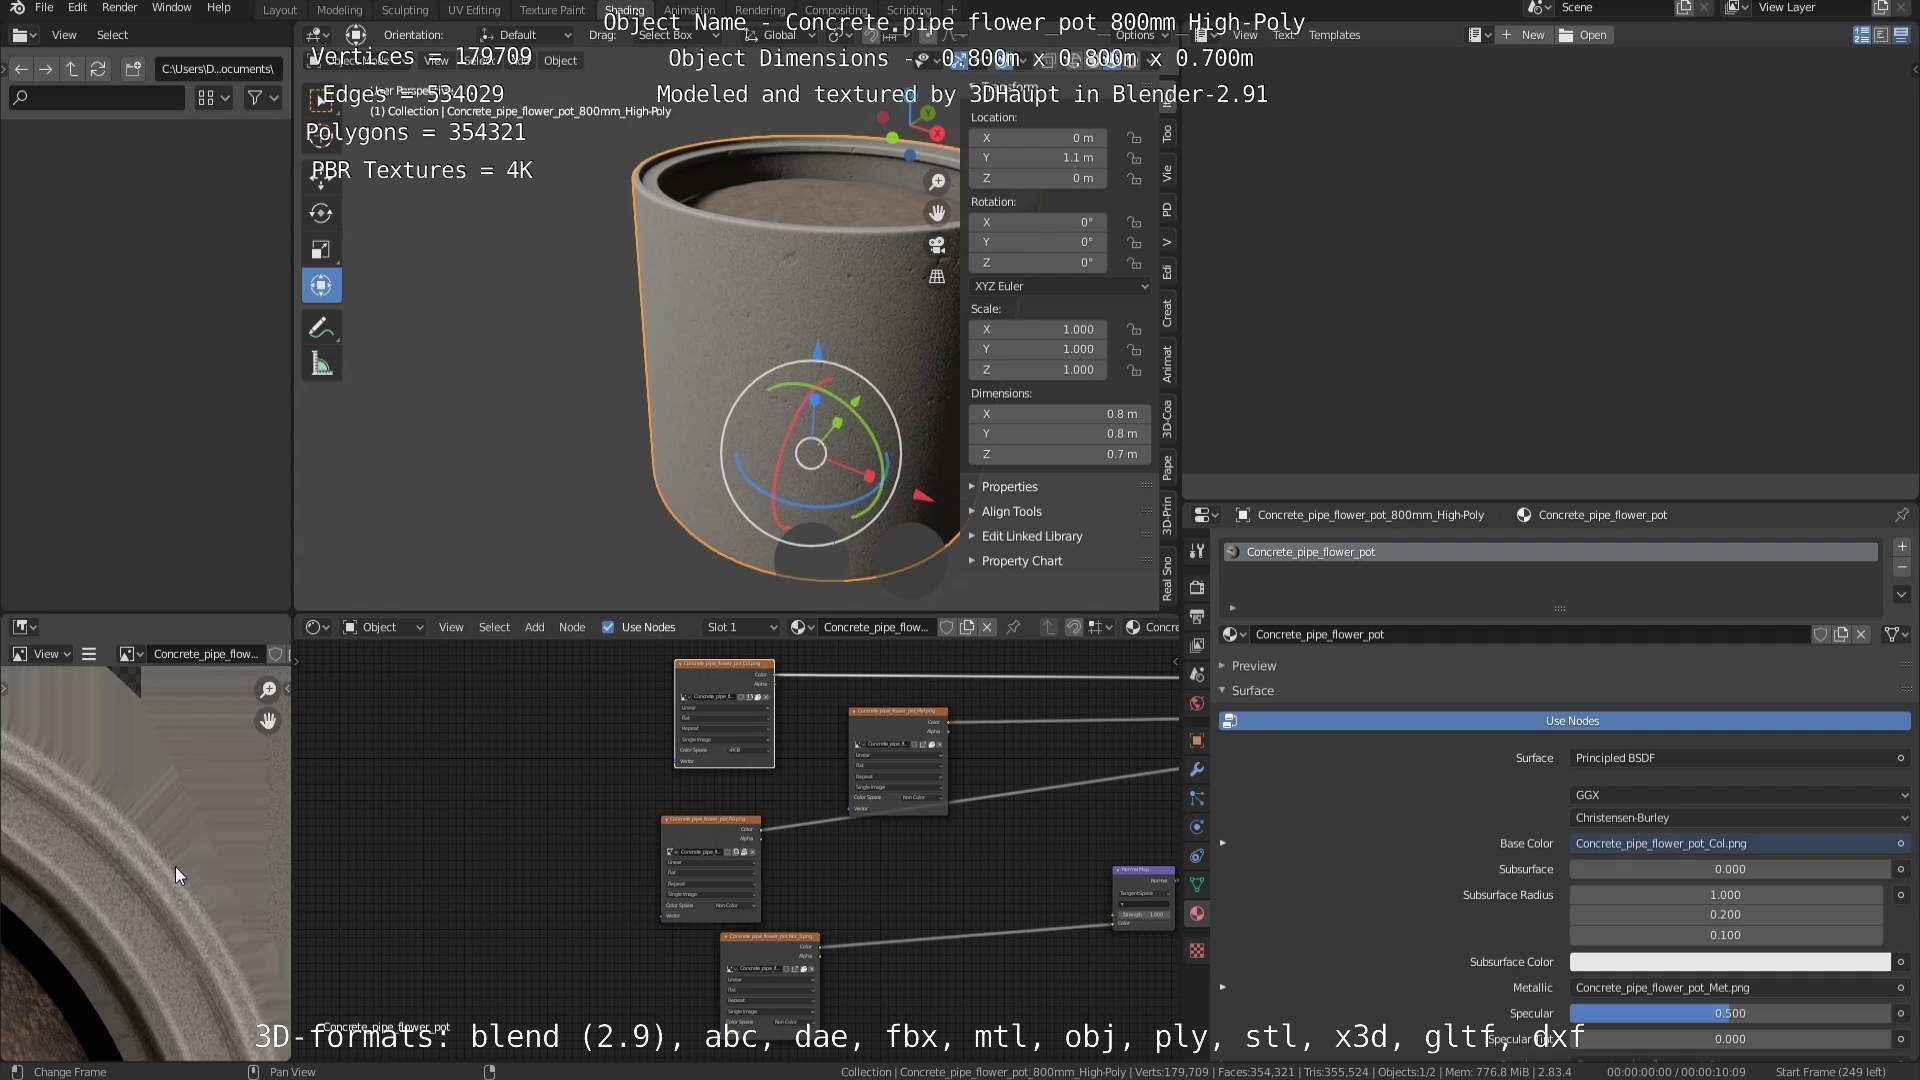Open the Particles properties tab
1920x1080 pixels.
coord(1197,799)
